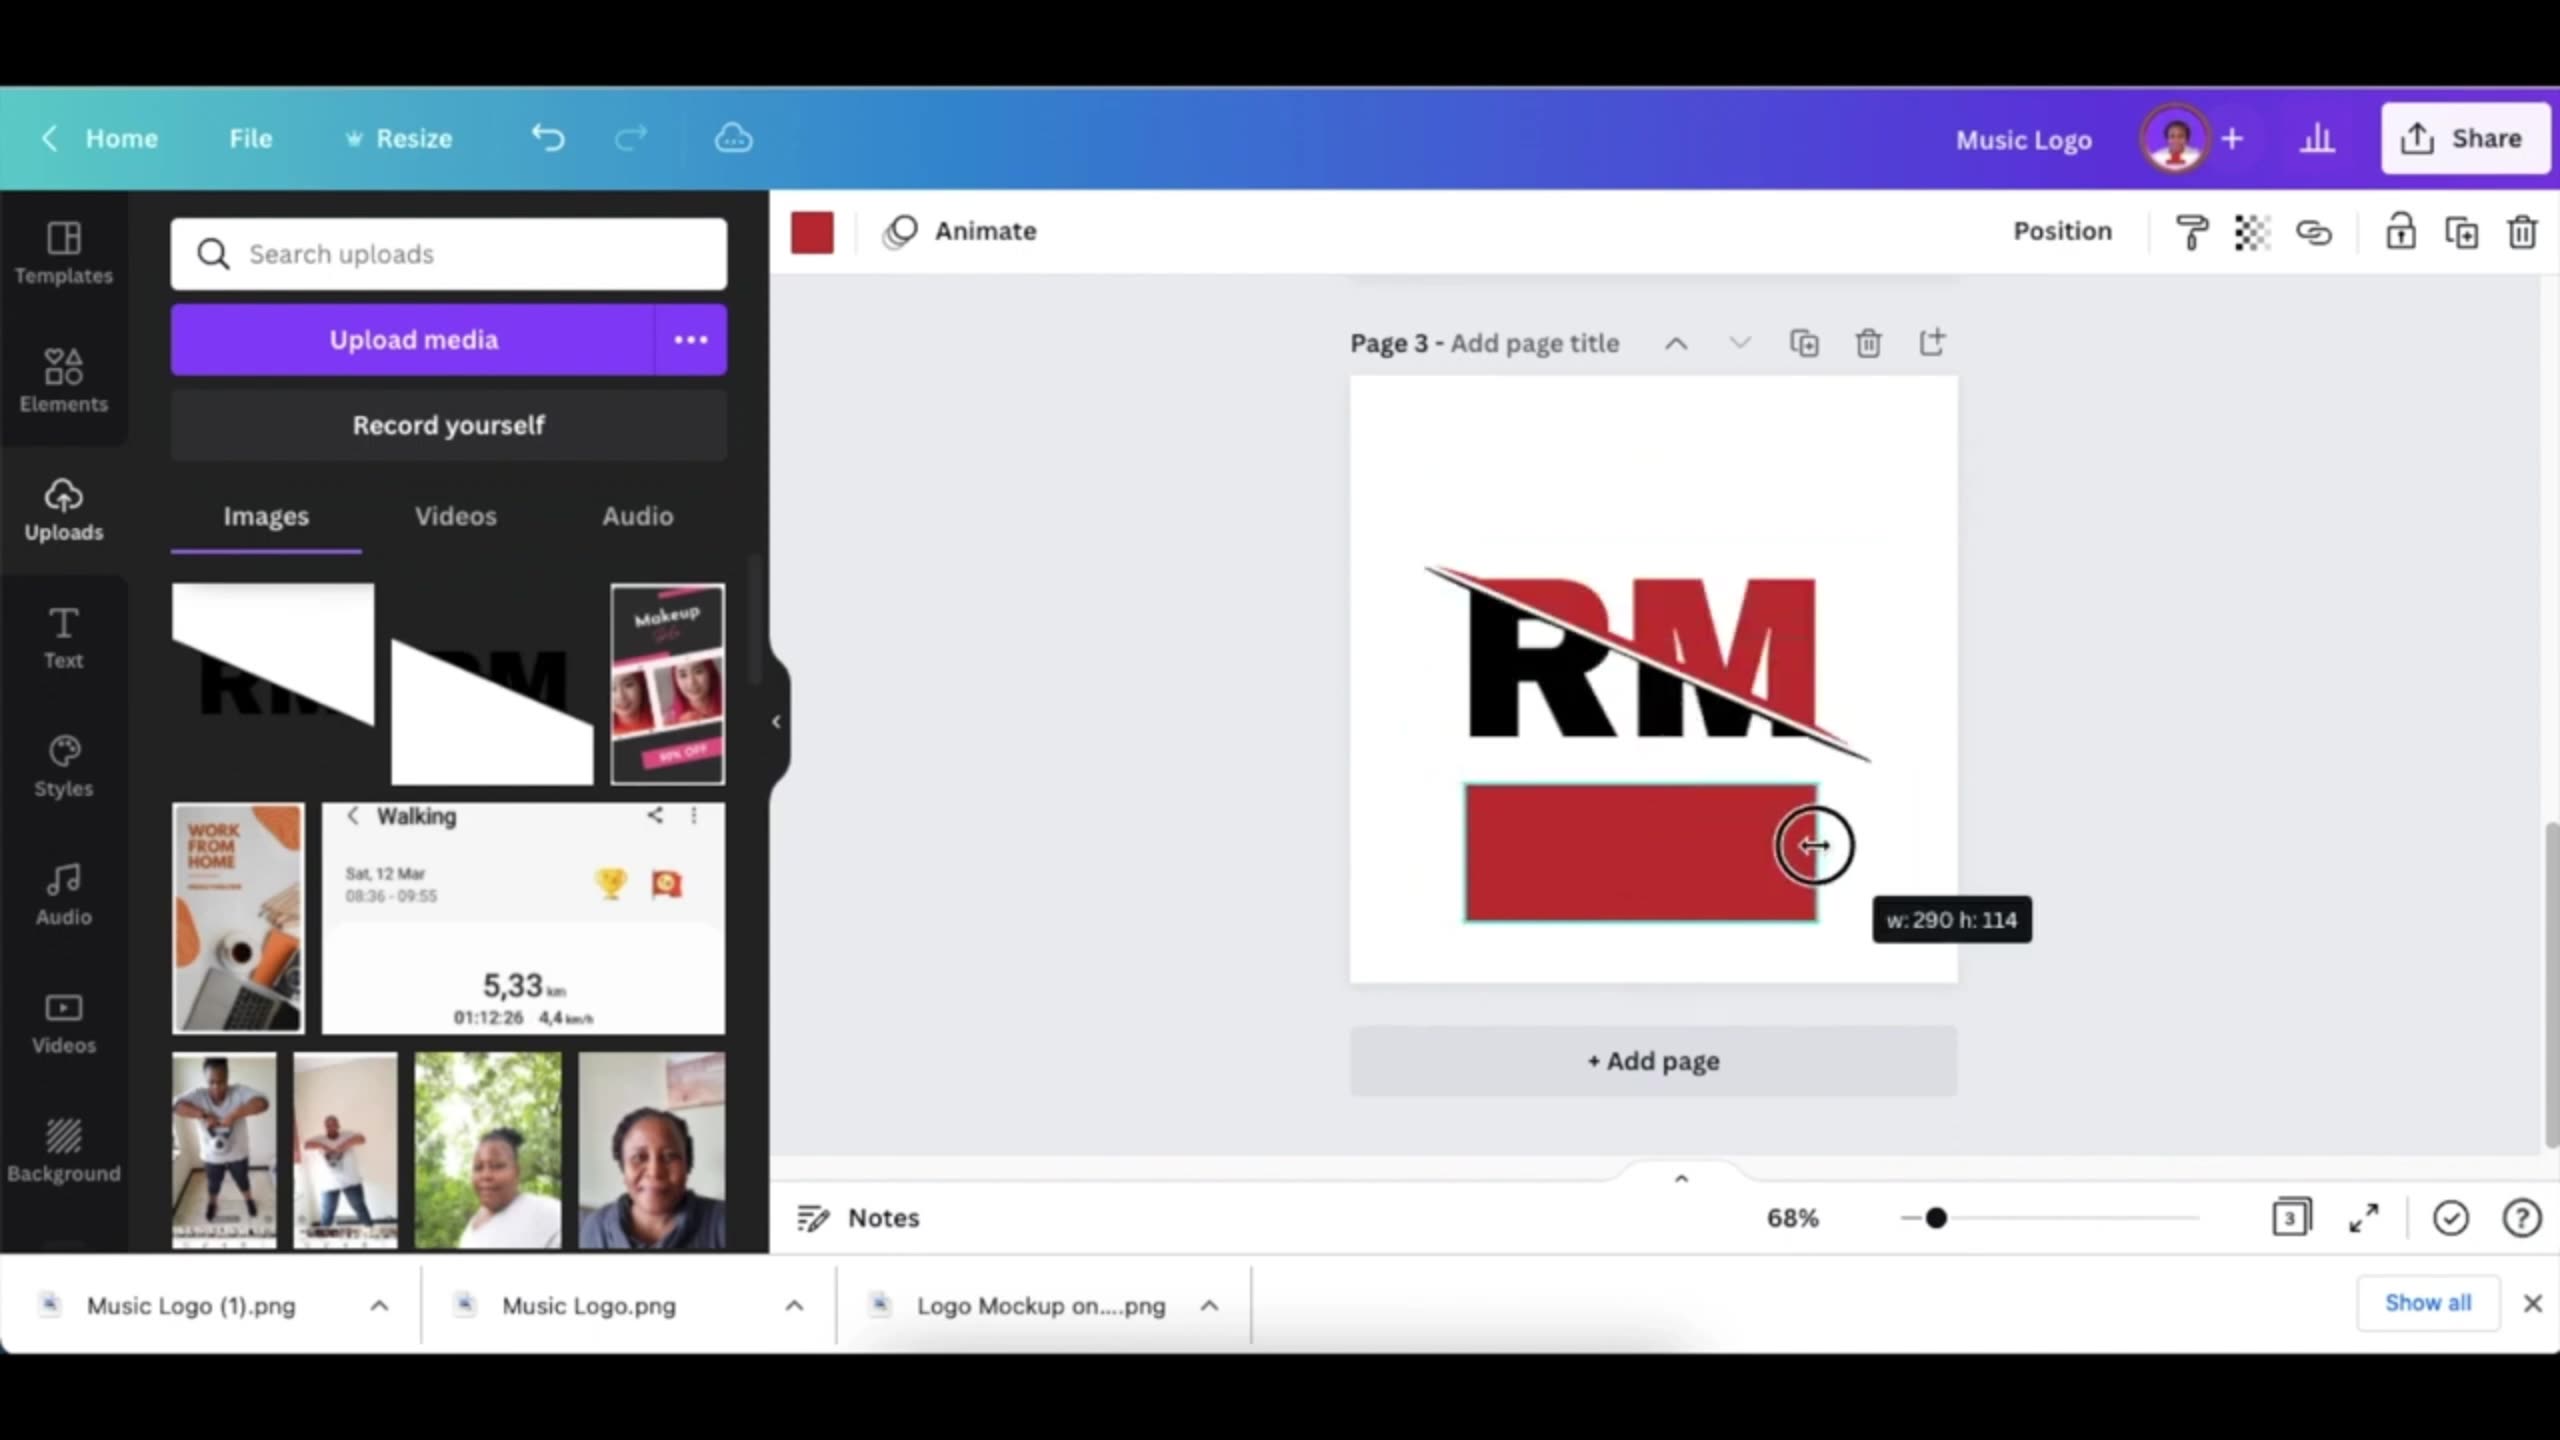Toggle the lock on the selected element
The image size is (2560, 1440).
click(x=2400, y=232)
